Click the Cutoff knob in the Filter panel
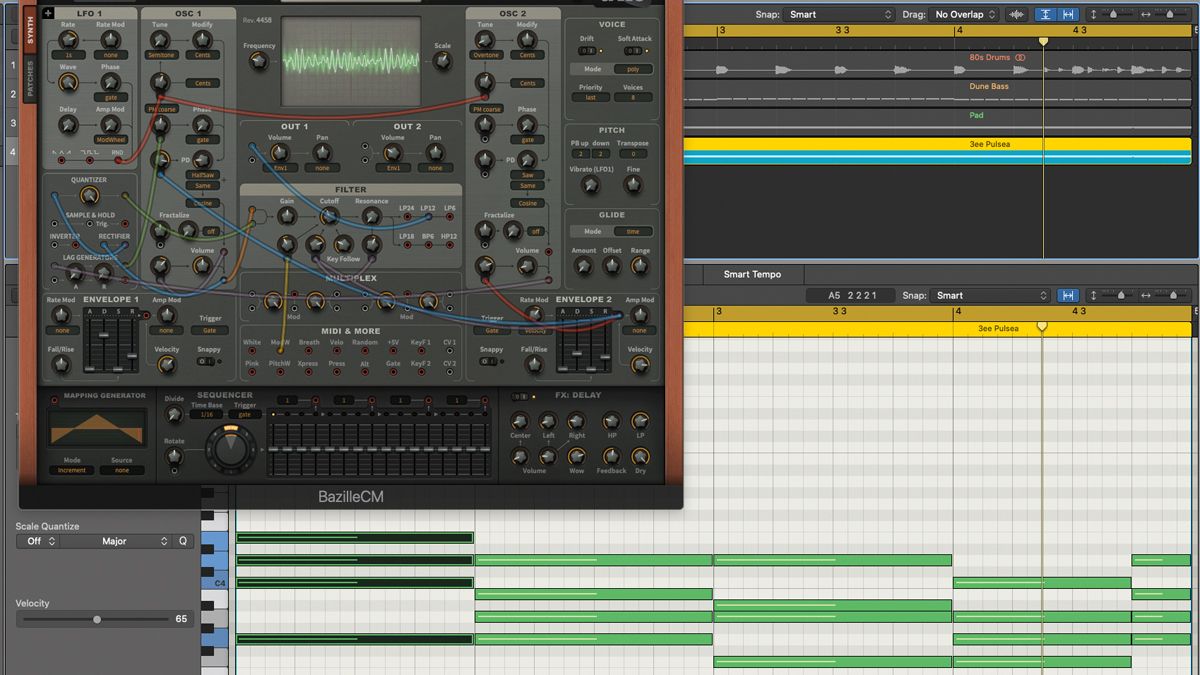The height and width of the screenshot is (675, 1200). pos(330,216)
